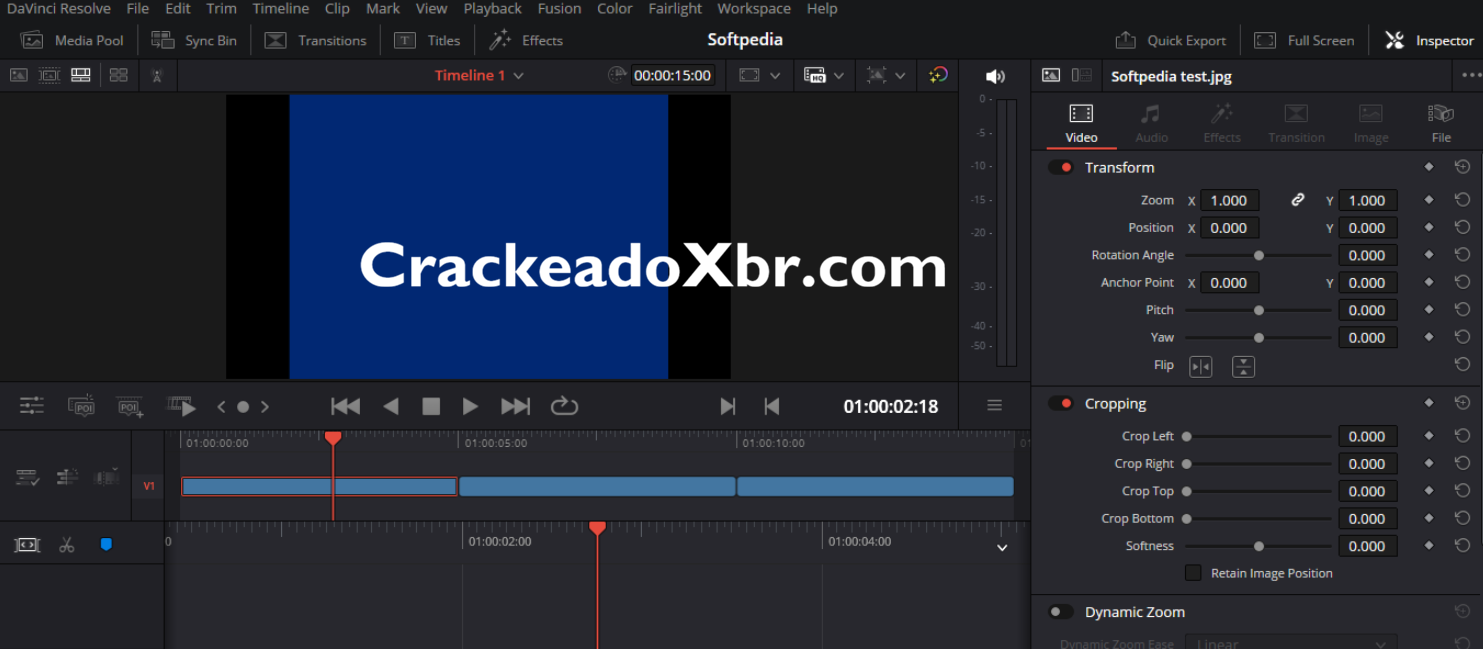Open the Titles panel
This screenshot has height=649, width=1483.
(427, 40)
